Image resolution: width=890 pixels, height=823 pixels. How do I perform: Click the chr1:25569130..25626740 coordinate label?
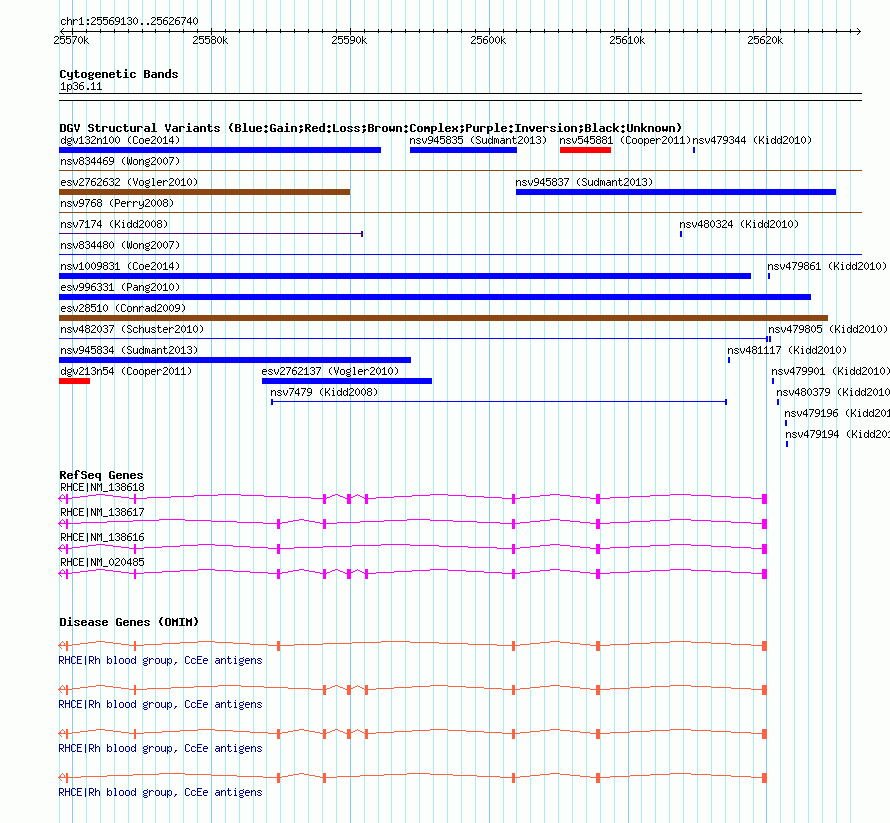(x=129, y=22)
